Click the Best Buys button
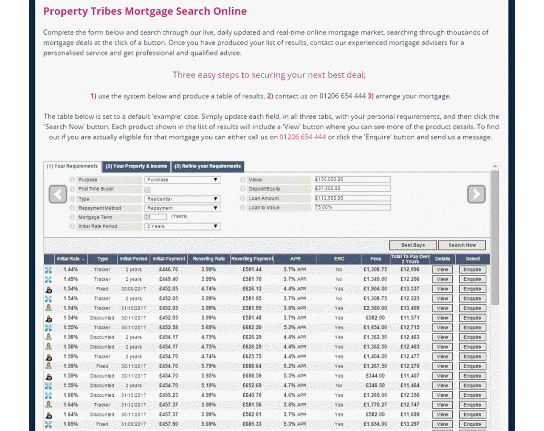The width and height of the screenshot is (544, 431). tap(413, 245)
